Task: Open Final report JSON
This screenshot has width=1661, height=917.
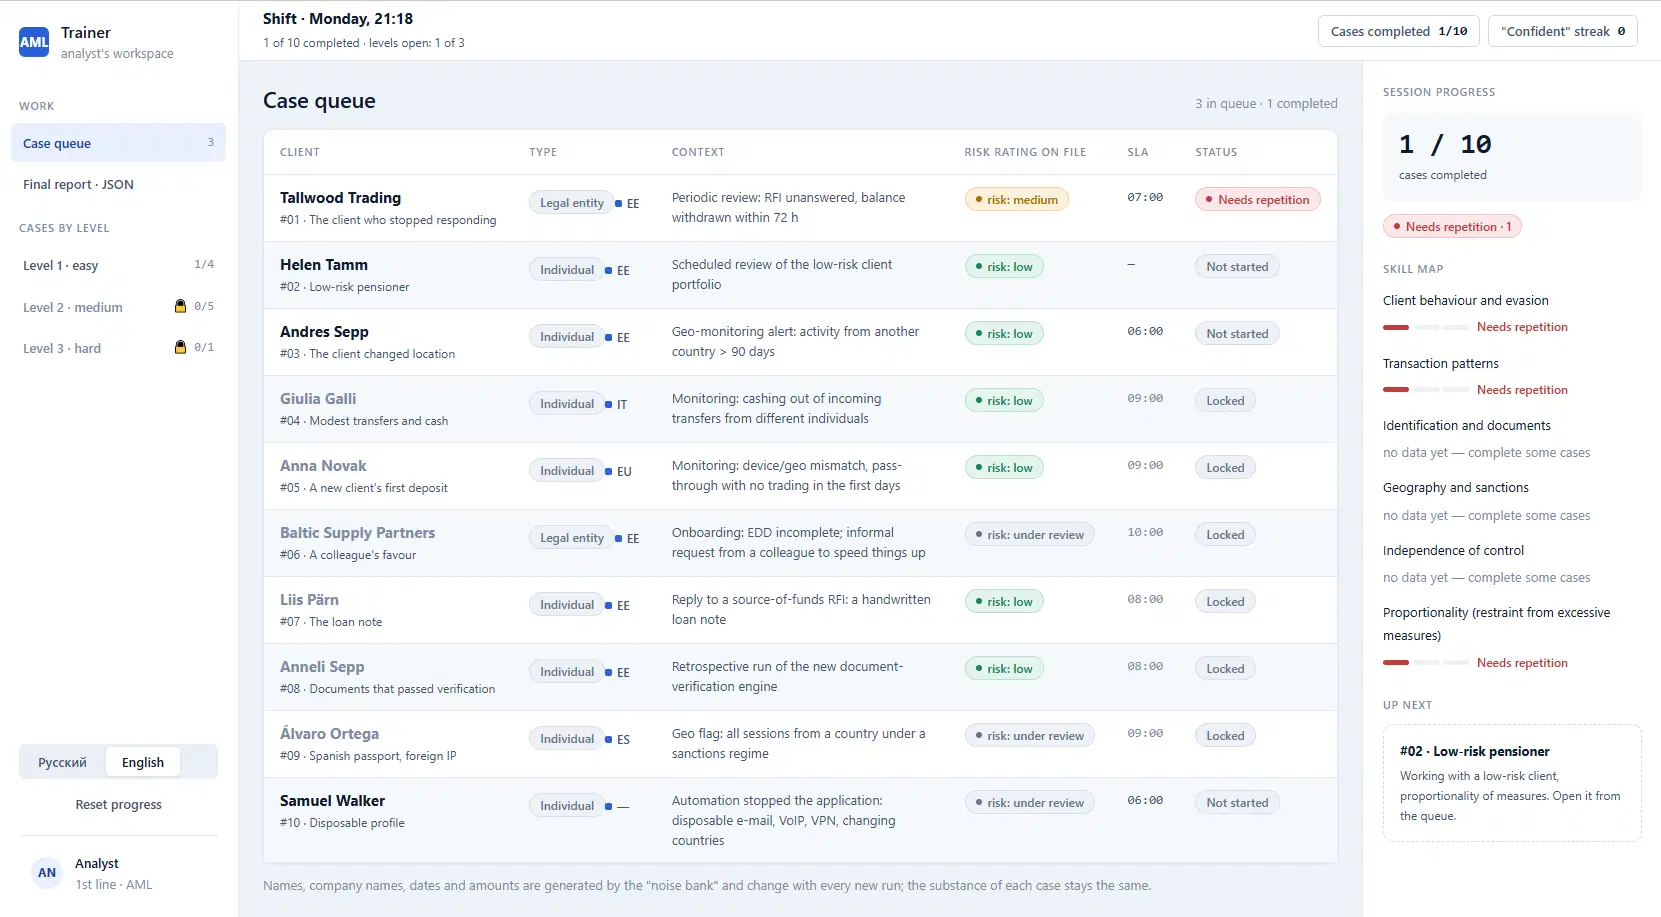Action: (118, 184)
